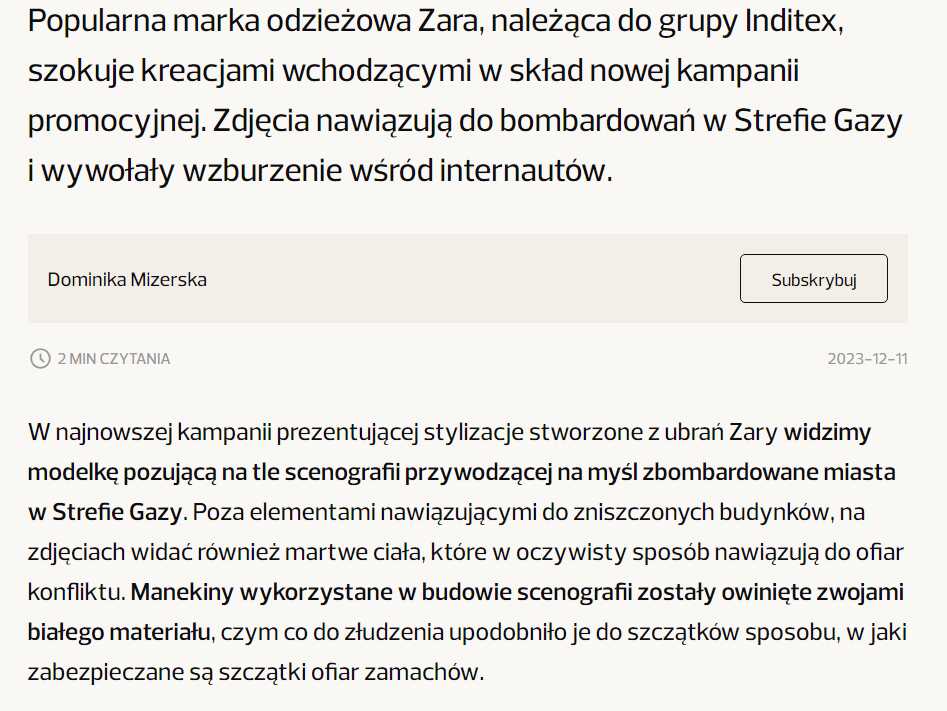This screenshot has width=947, height=711.
Task: Click "szokuje kreacjami" in the lead
Action: (x=152, y=71)
